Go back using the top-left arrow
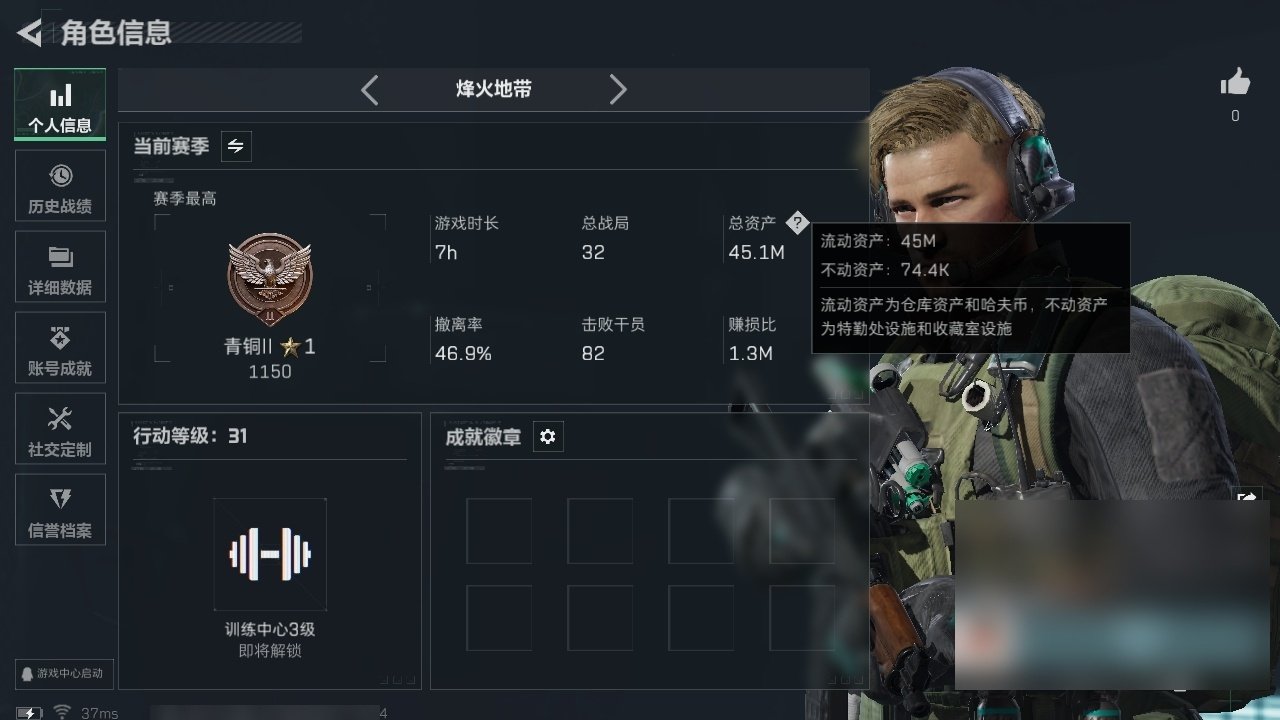This screenshot has height=720, width=1280. 29,33
